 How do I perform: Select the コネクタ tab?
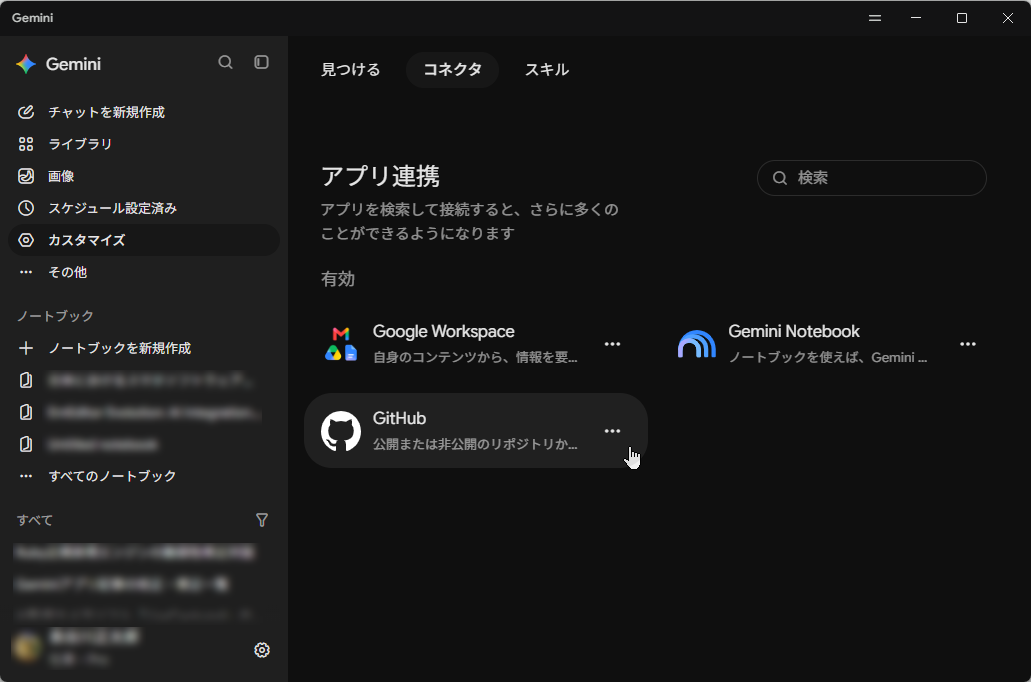point(452,70)
